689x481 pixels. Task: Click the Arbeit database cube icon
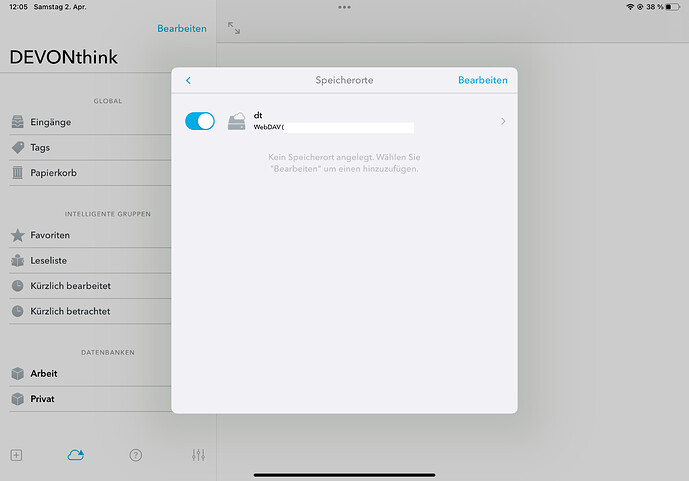coord(18,373)
